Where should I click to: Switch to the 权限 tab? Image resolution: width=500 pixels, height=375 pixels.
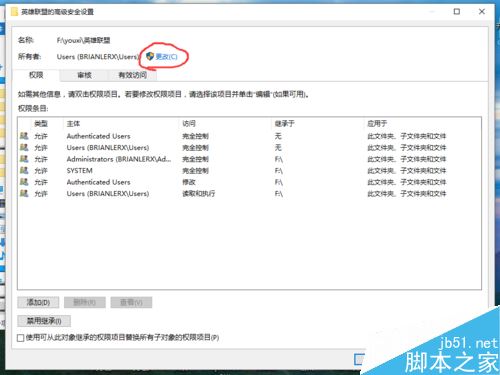(x=36, y=75)
